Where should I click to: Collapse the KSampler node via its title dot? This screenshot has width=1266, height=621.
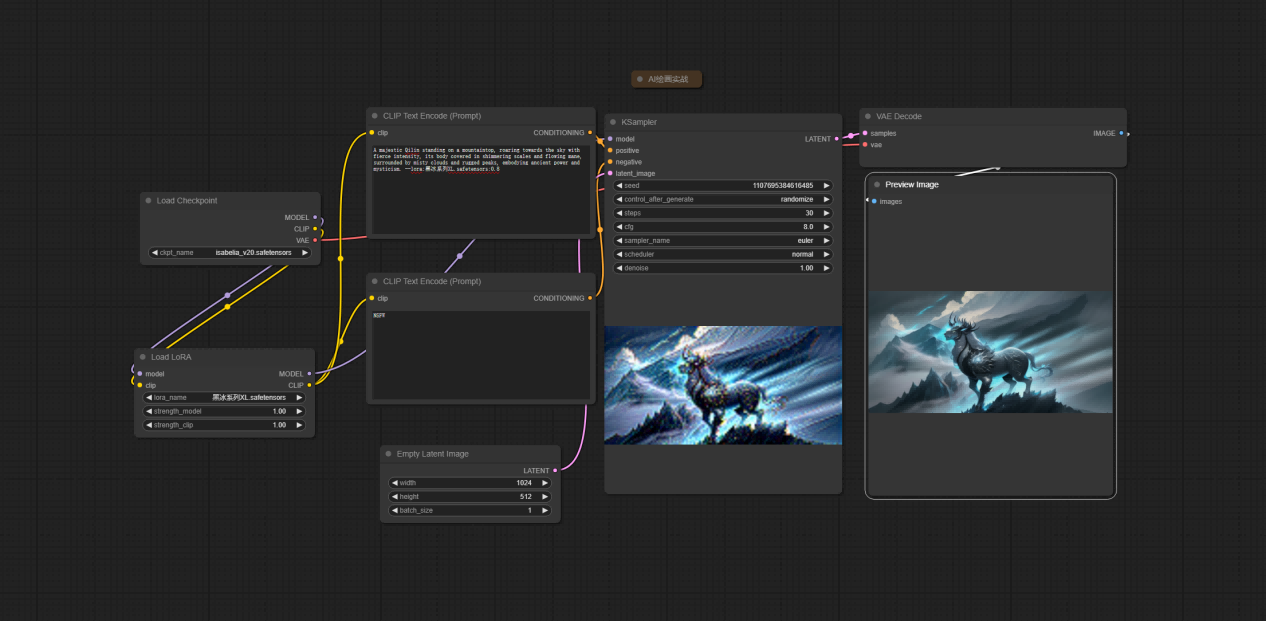point(612,122)
